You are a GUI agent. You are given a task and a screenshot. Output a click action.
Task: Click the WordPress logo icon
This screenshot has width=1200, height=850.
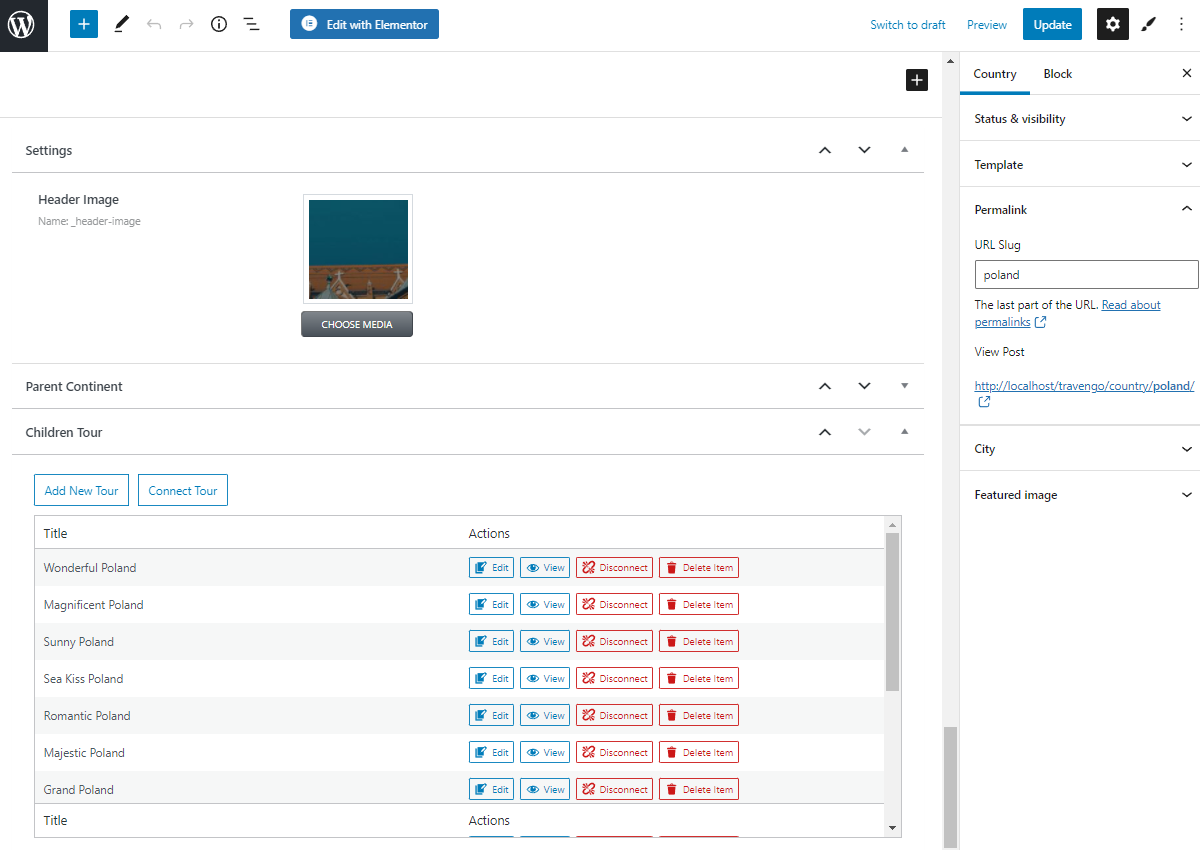click(22, 25)
